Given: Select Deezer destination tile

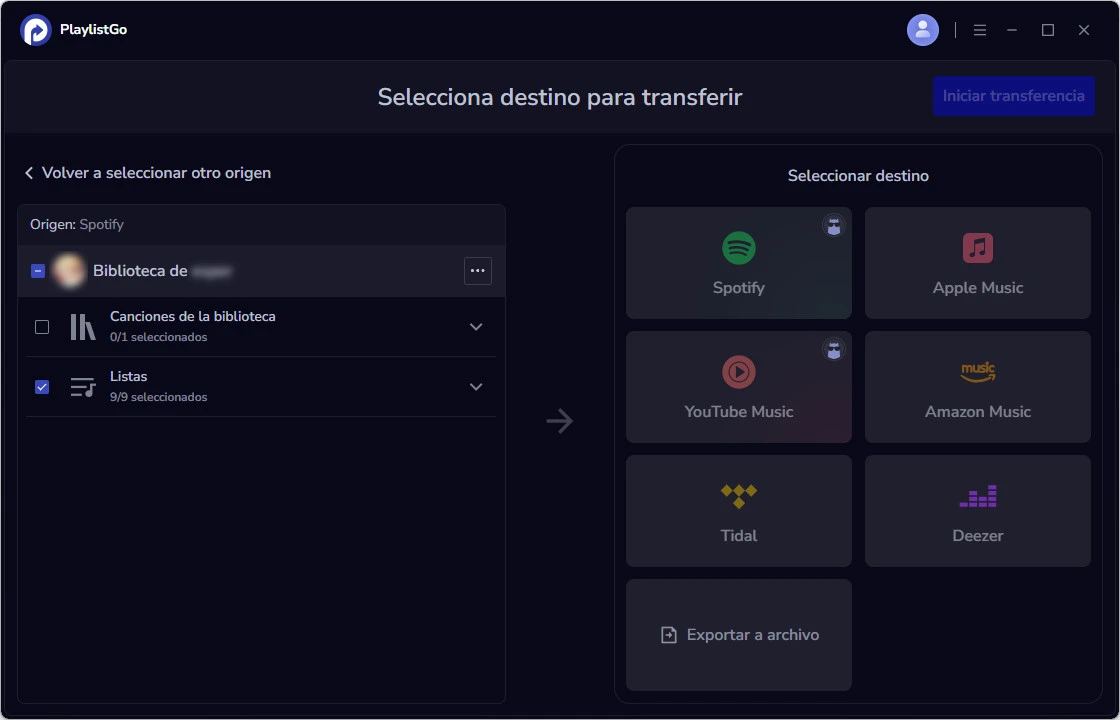Looking at the screenshot, I should (x=977, y=510).
